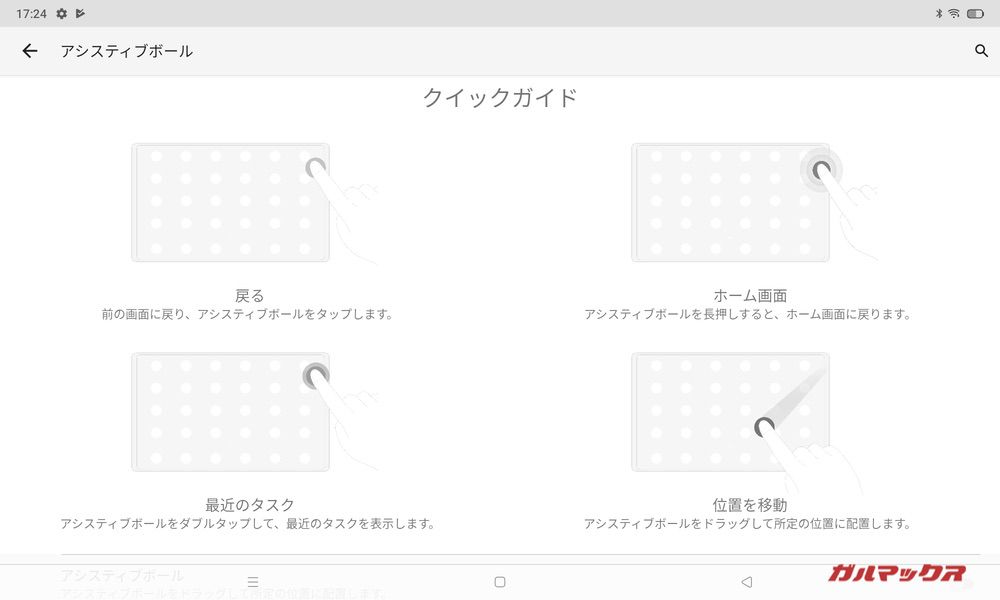Select the 戻る label text
Image resolution: width=1000 pixels, height=600 pixels.
tap(249, 296)
